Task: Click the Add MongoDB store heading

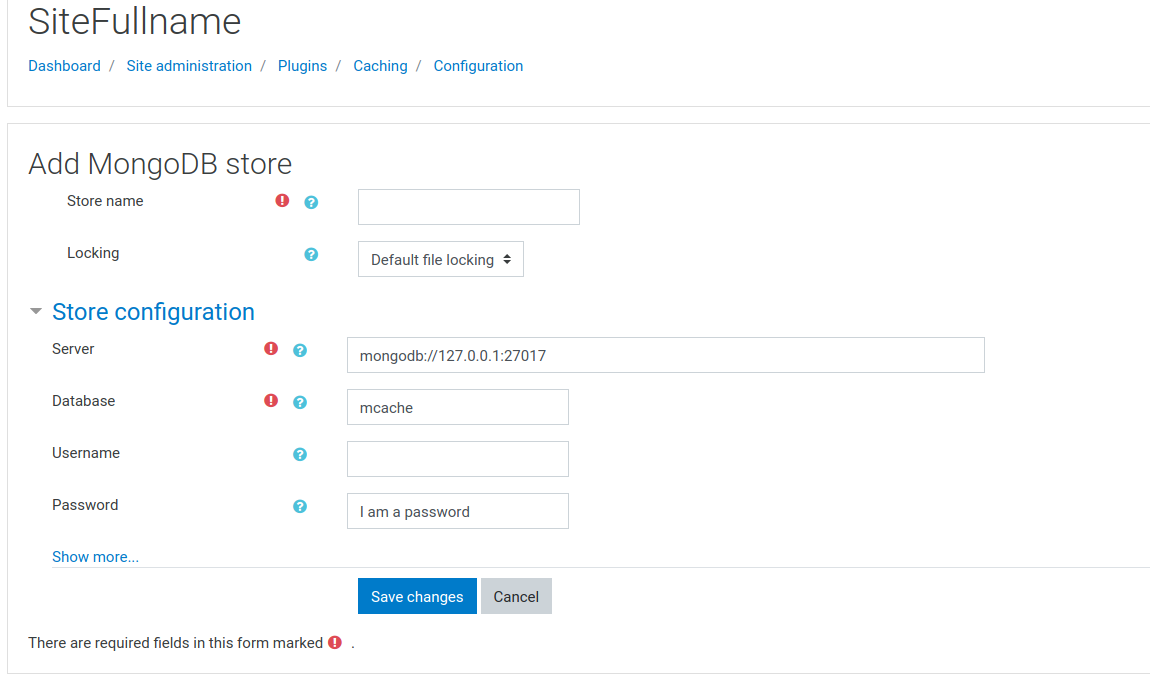Action: point(160,164)
